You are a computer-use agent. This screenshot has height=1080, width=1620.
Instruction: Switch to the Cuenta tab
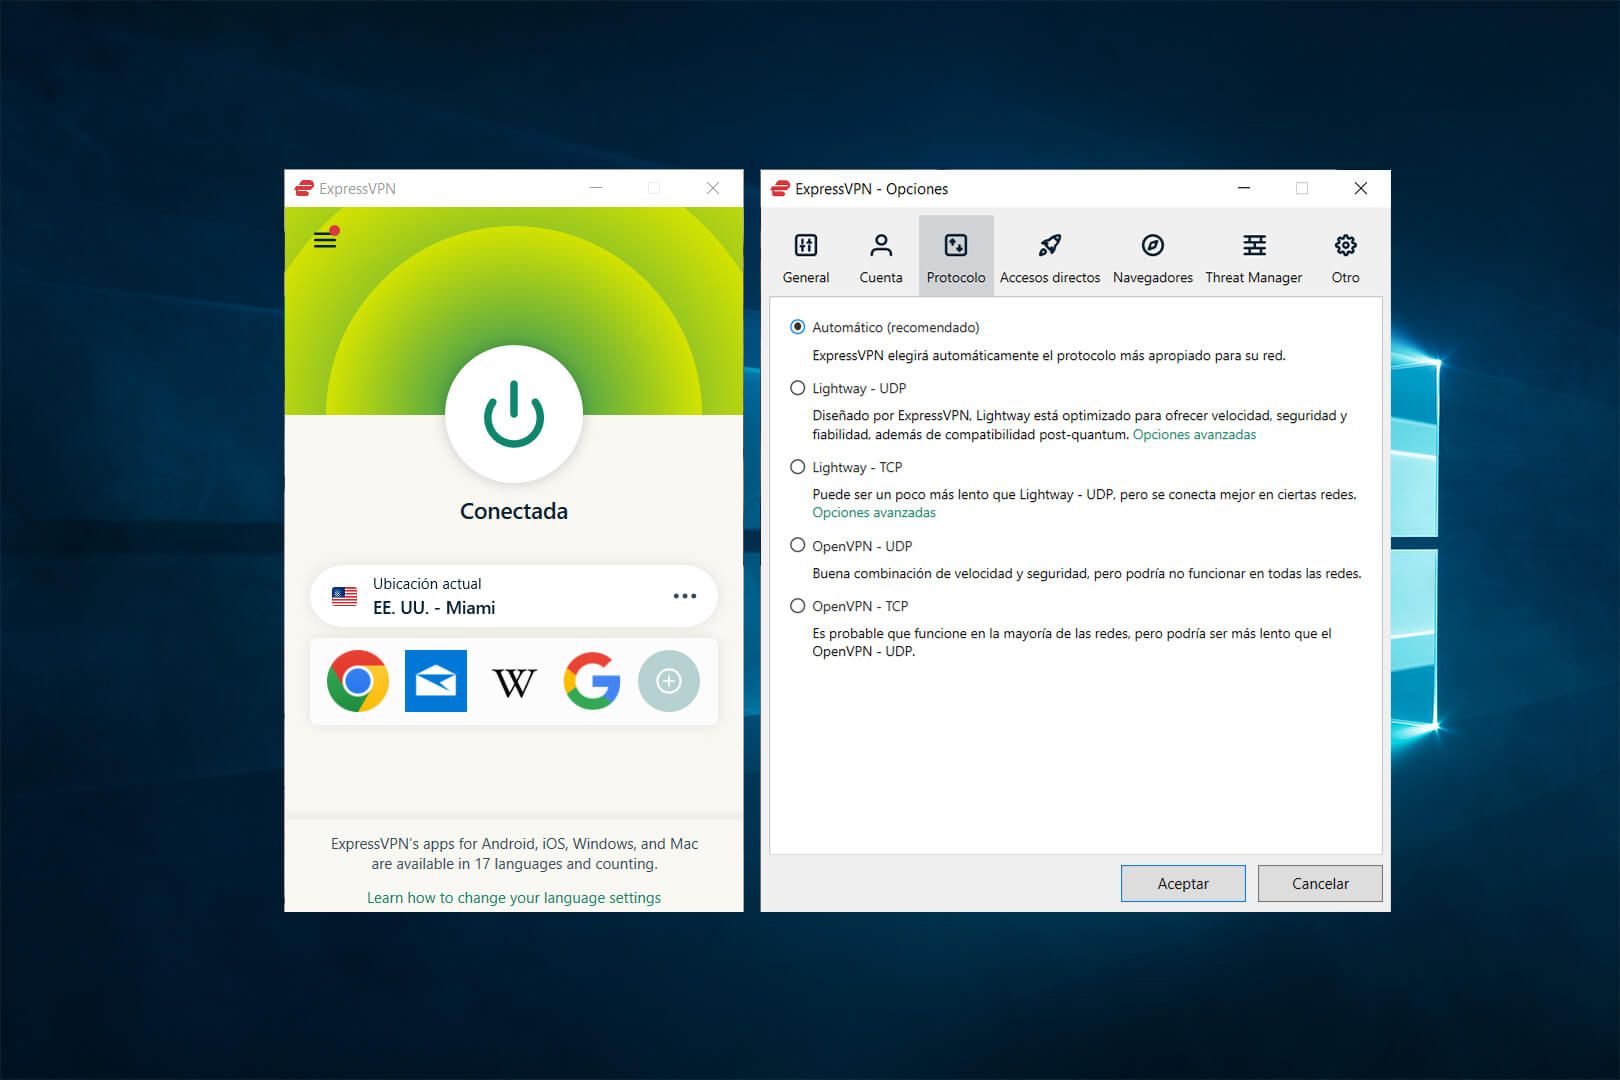click(881, 257)
